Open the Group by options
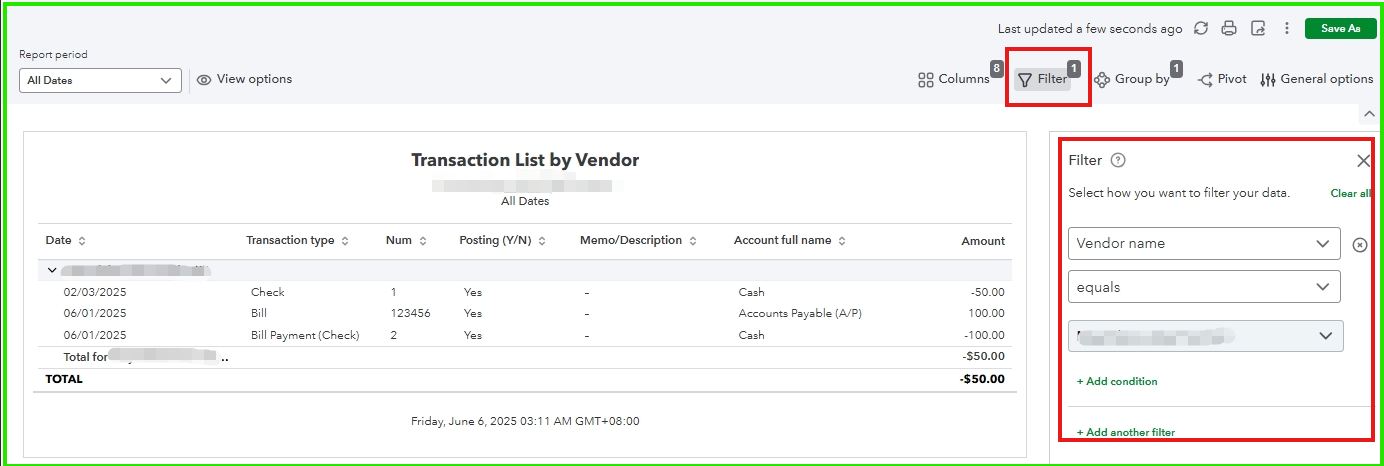The image size is (1384, 466). coord(1132,80)
